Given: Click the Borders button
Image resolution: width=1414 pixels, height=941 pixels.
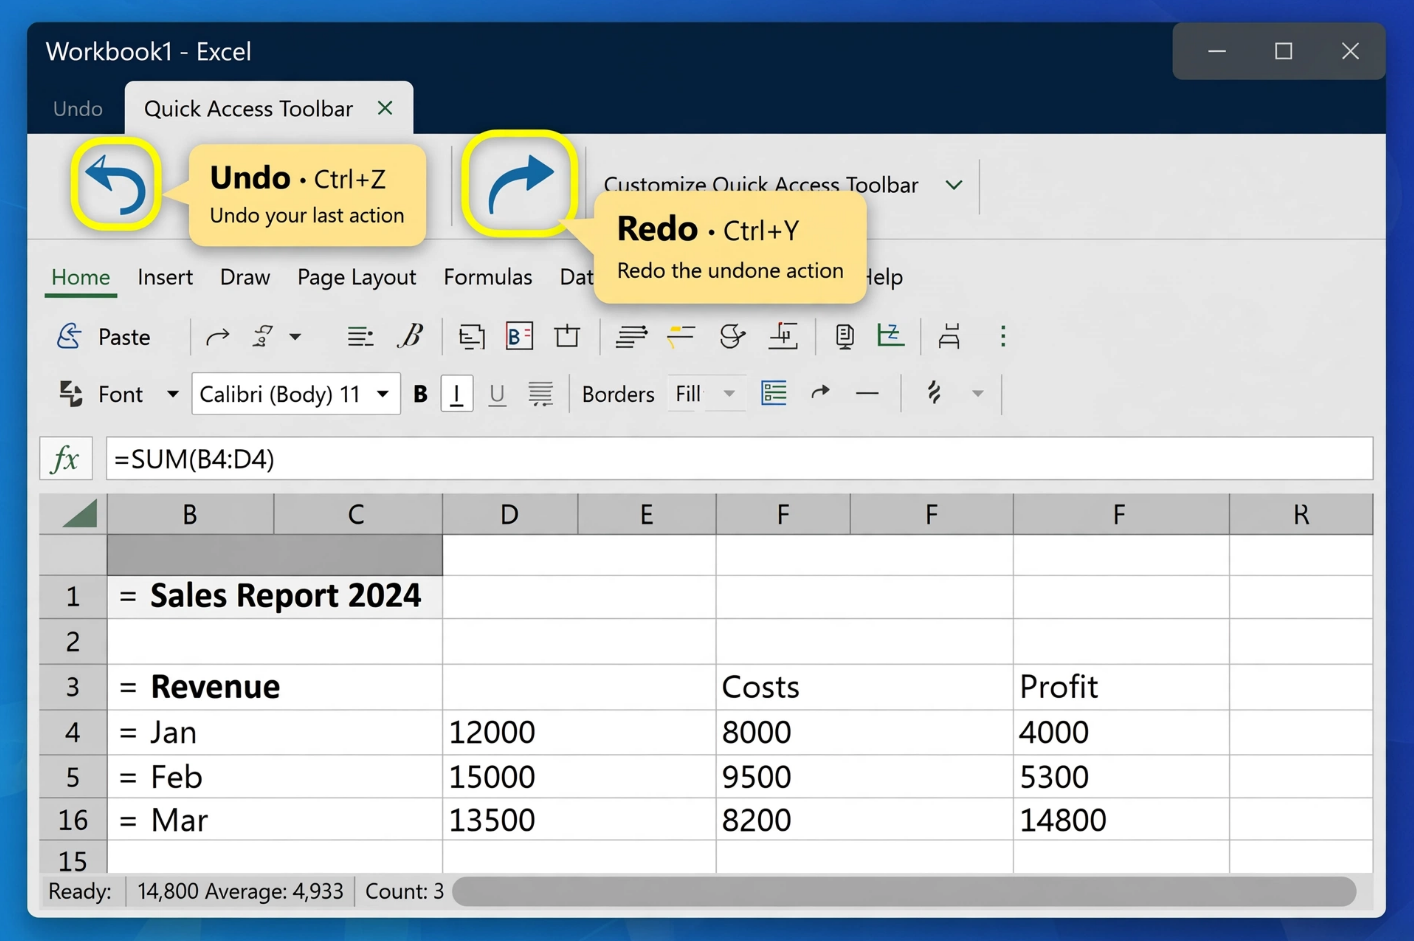Looking at the screenshot, I should coord(618,394).
